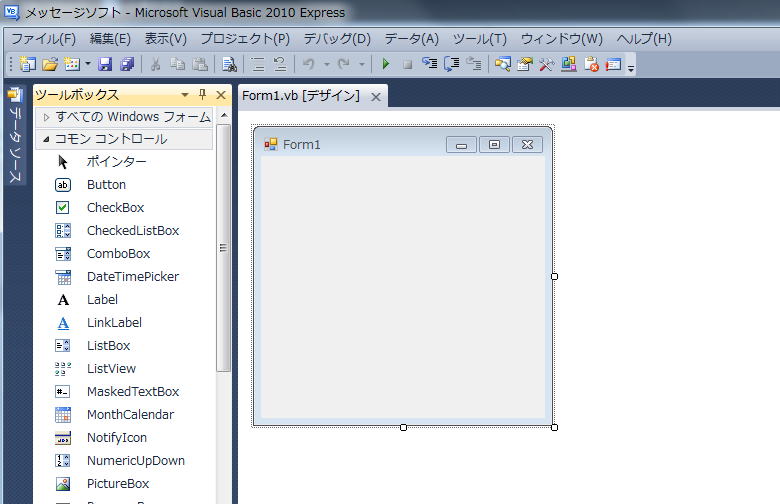This screenshot has height=504, width=780.
Task: Click the Immediate Window toolbar icon
Action: point(613,64)
